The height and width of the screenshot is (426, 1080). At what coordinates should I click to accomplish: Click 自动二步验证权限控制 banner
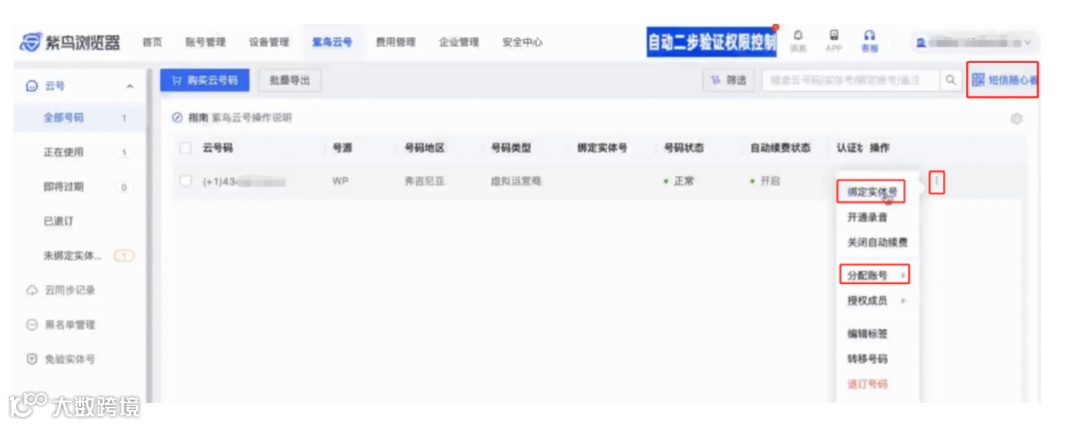[712, 41]
